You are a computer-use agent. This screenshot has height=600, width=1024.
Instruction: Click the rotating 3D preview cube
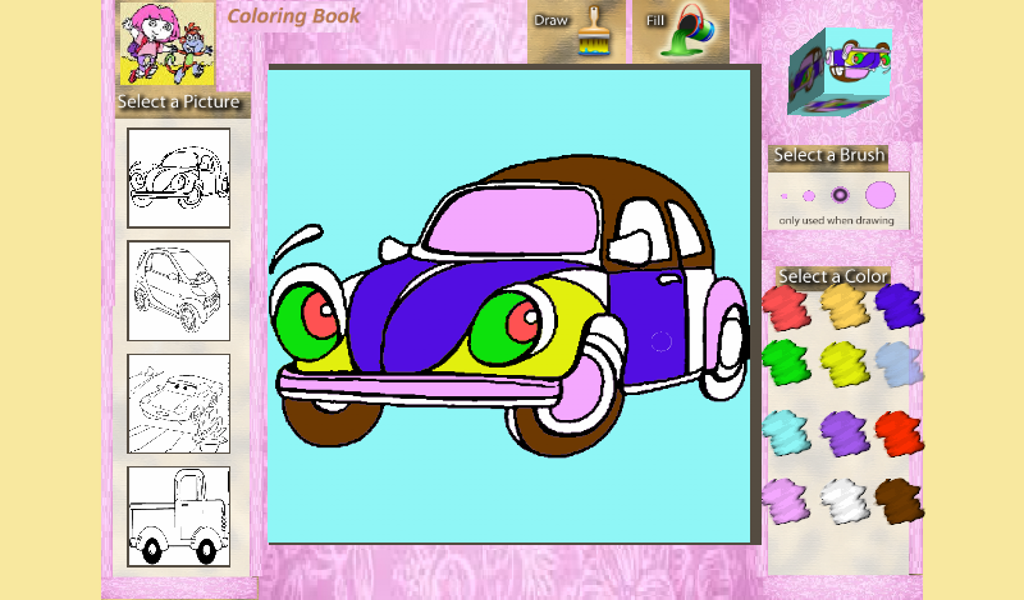840,72
